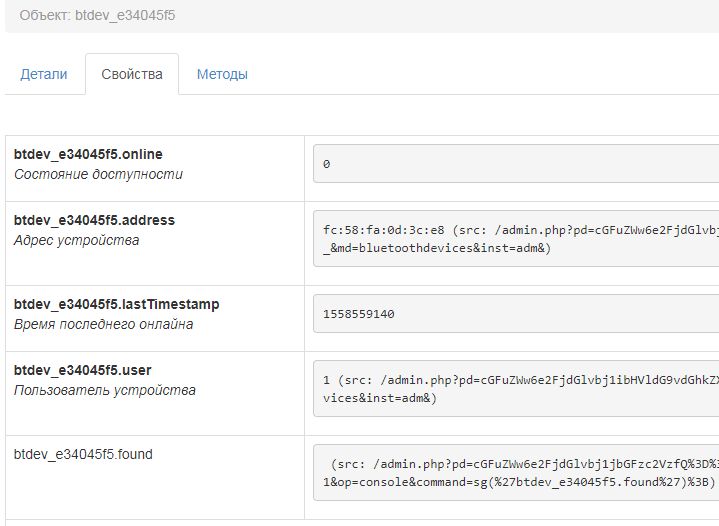Viewport: 719px width, 526px height.
Task: Click the btdev_e34045f5.address property name
Action: click(94, 220)
